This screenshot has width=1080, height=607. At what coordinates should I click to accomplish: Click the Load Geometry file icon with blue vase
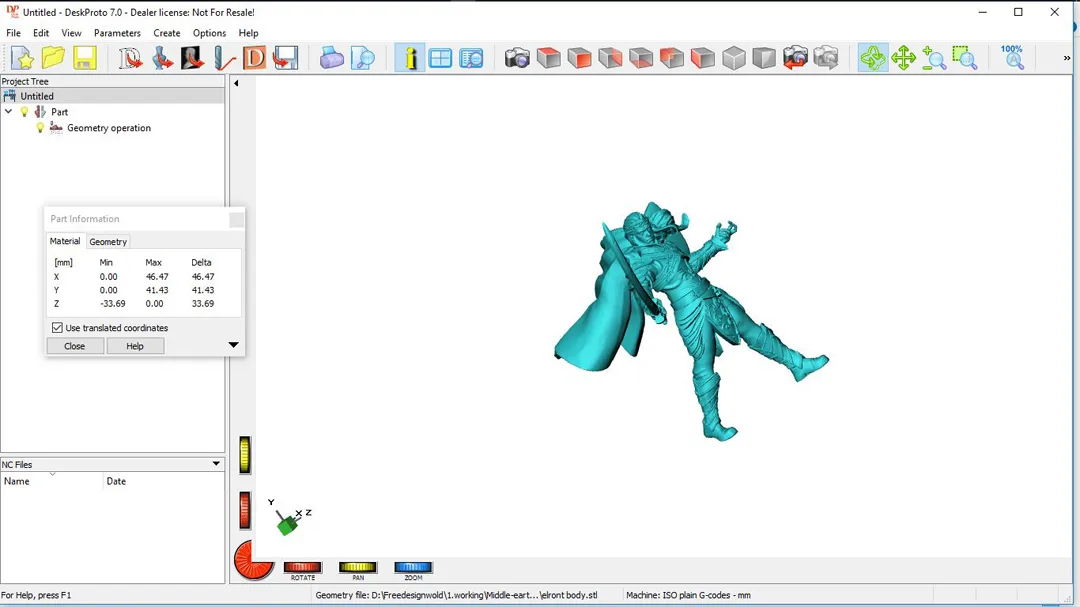pyautogui.click(x=162, y=58)
